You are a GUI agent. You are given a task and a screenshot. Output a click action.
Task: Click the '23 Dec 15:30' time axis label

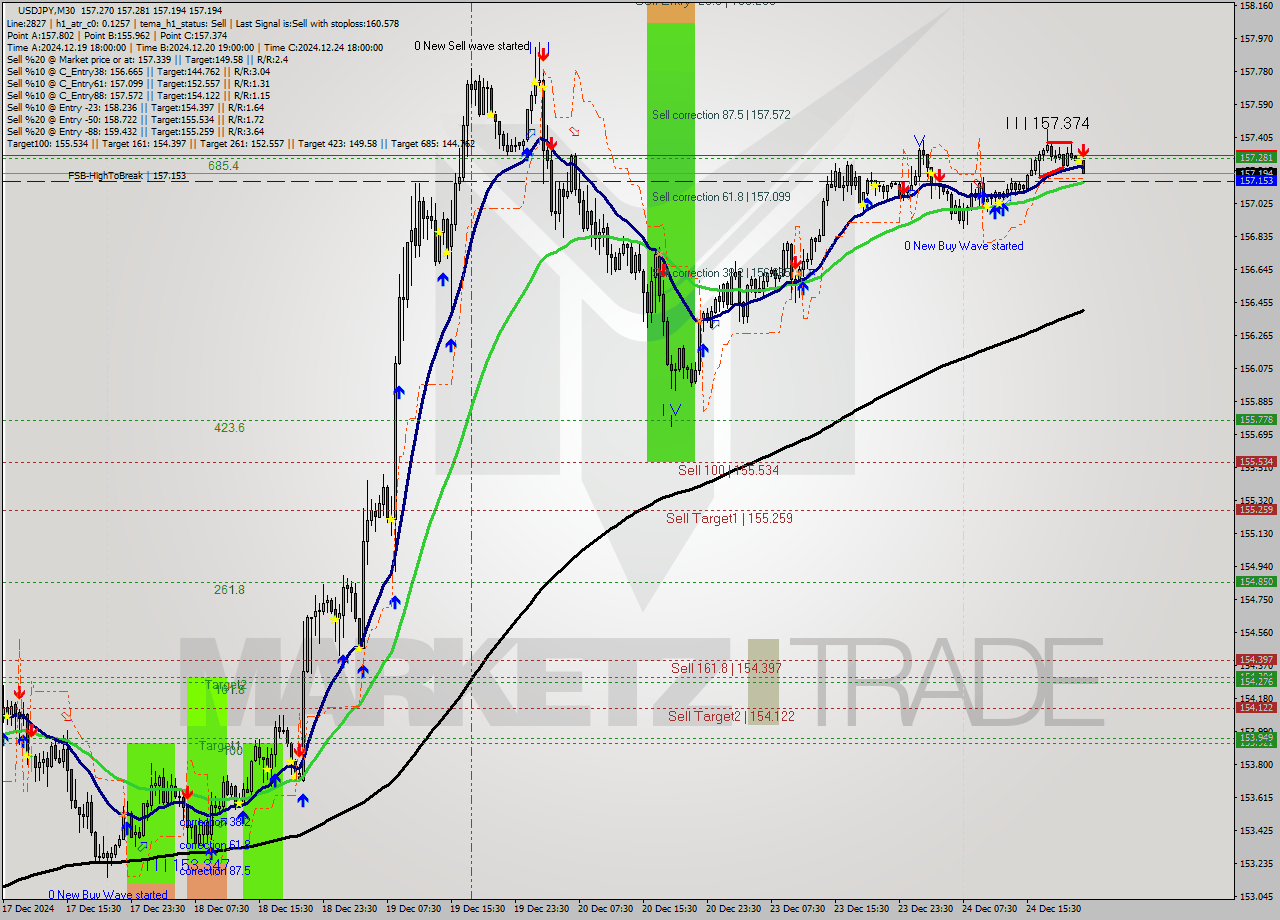click(x=863, y=909)
